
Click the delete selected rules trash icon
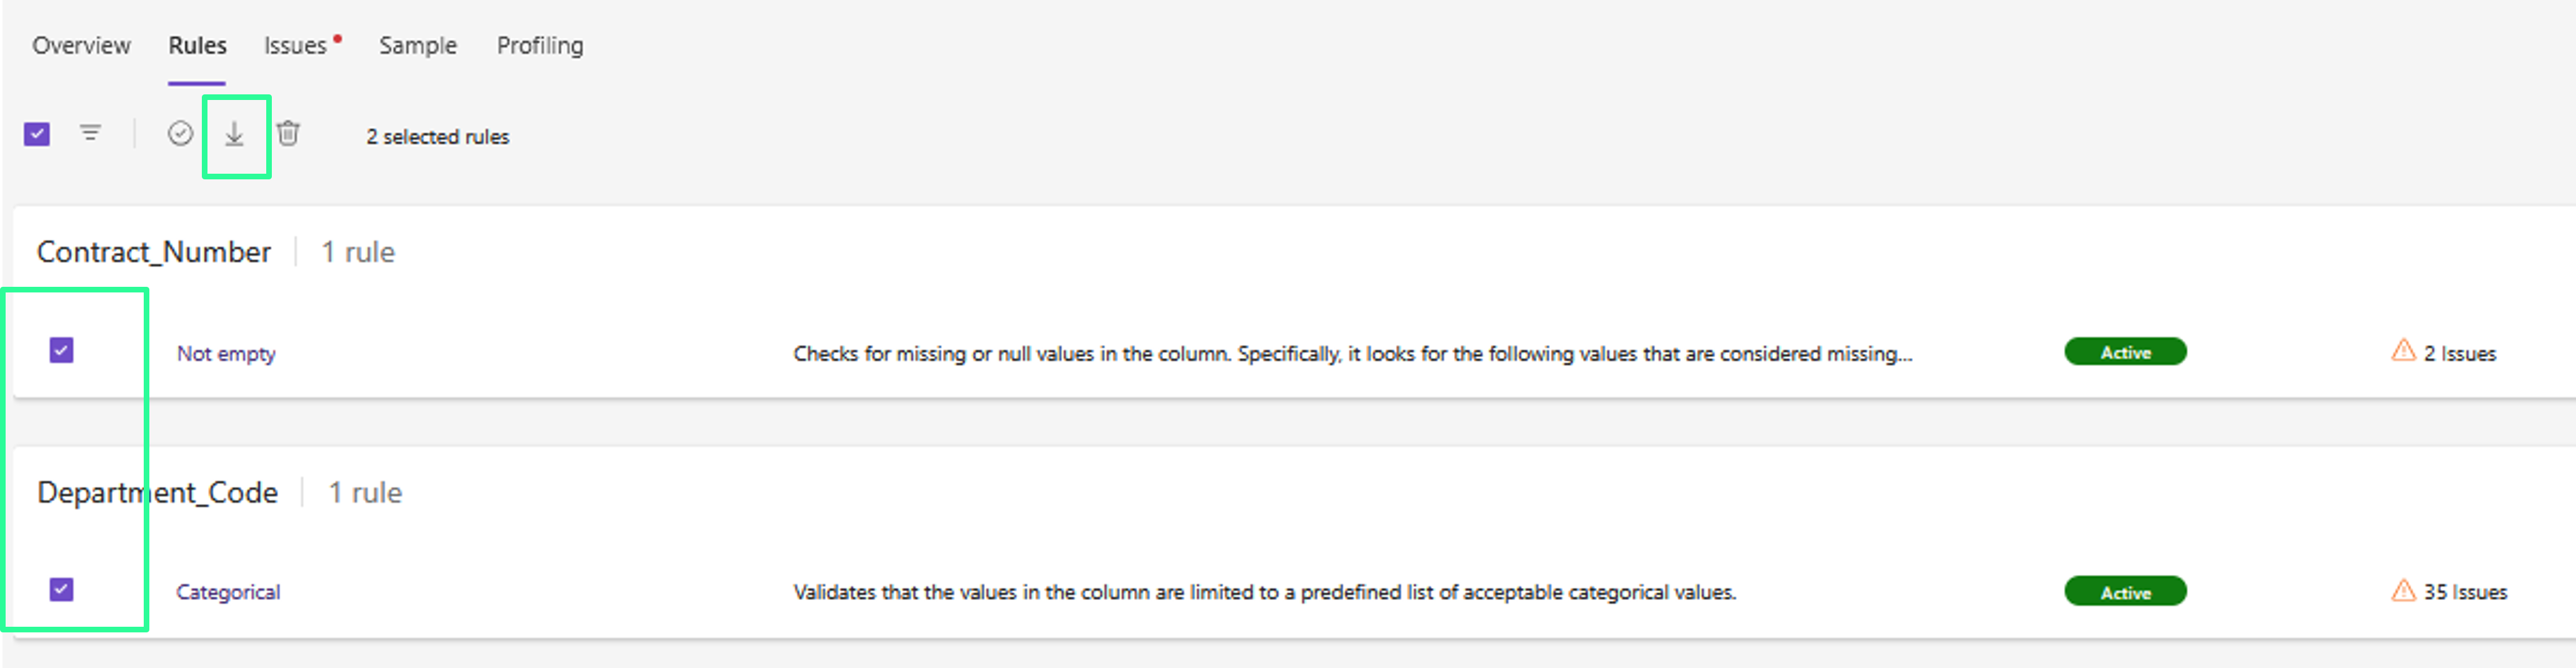(288, 133)
